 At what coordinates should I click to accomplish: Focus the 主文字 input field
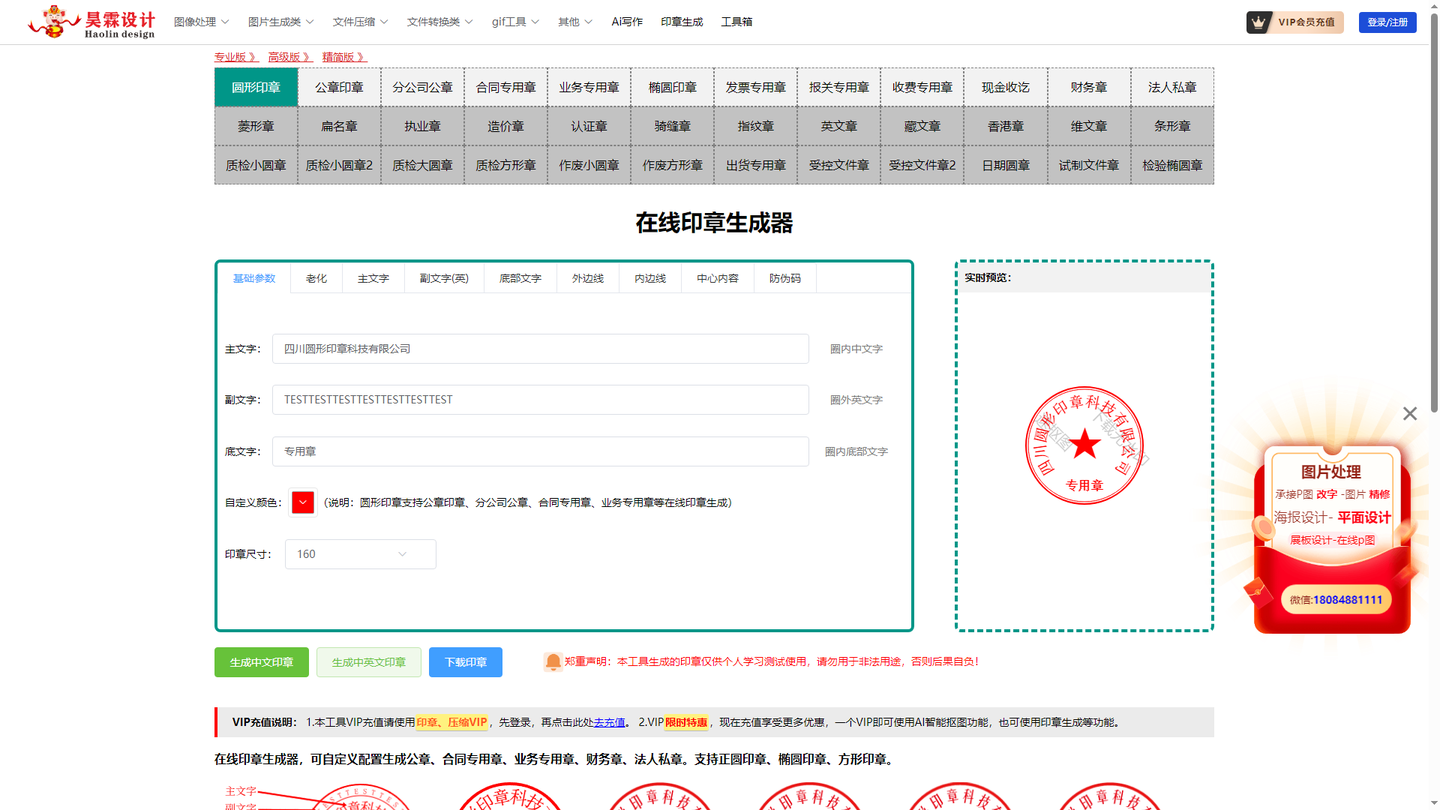540,349
